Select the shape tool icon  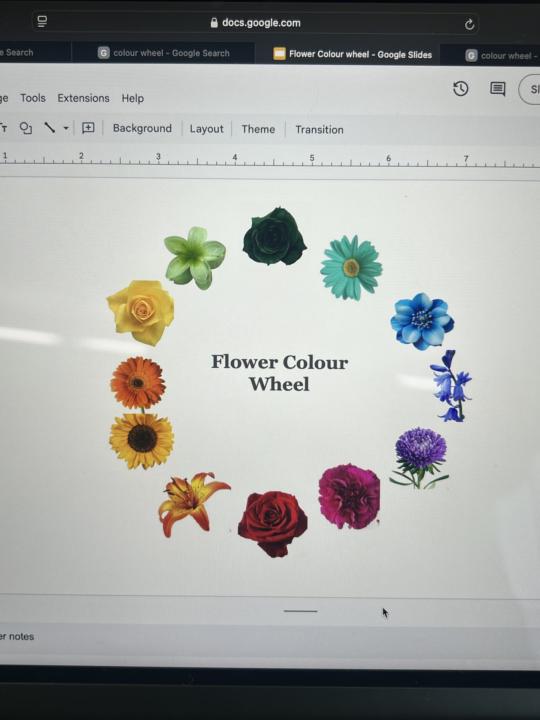pyautogui.click(x=26, y=128)
